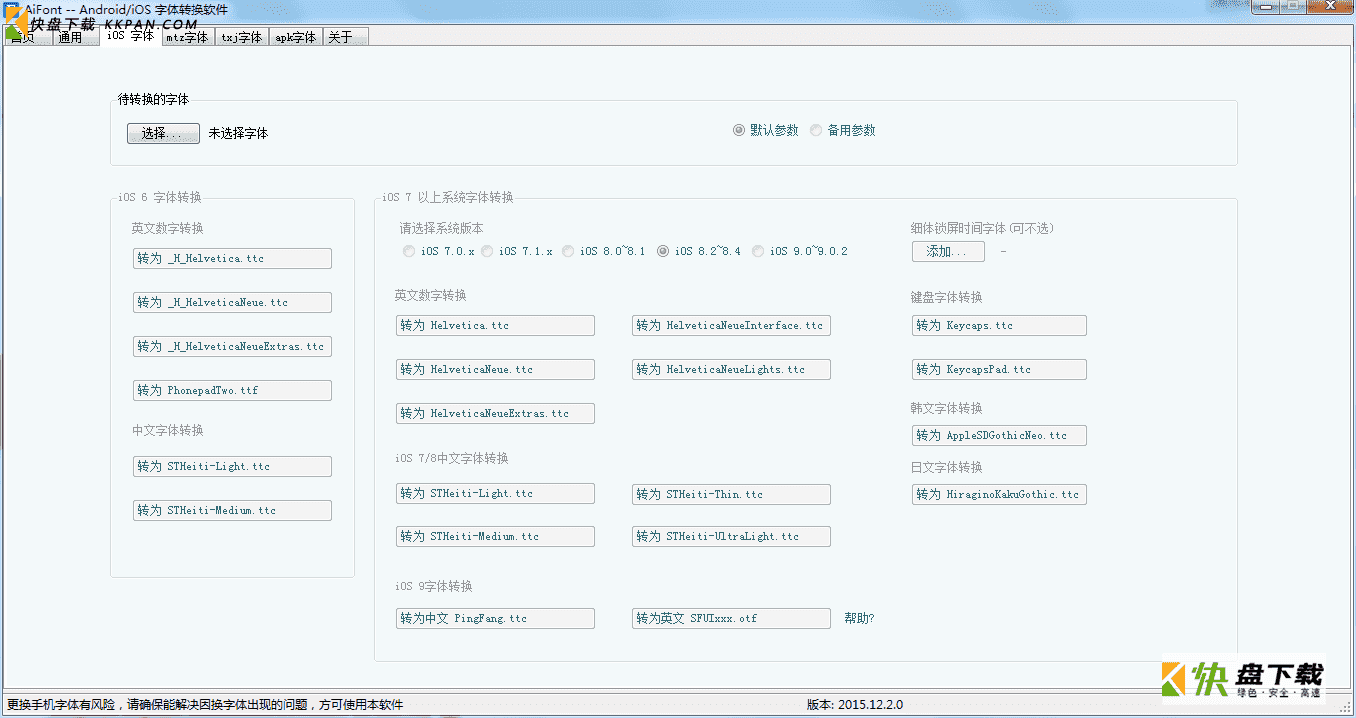This screenshot has width=1356, height=718.
Task: Convert to HelveticaNeueInterface.ttc
Action: click(731, 325)
